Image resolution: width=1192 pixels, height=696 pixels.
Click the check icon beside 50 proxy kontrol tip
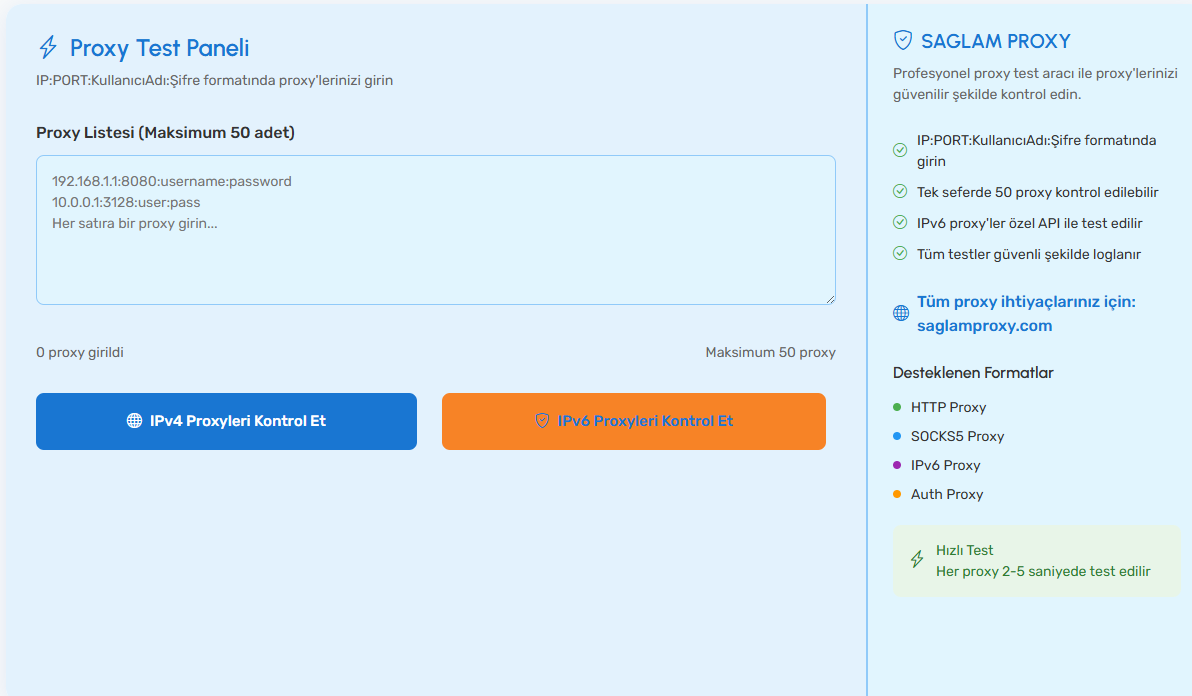[900, 191]
